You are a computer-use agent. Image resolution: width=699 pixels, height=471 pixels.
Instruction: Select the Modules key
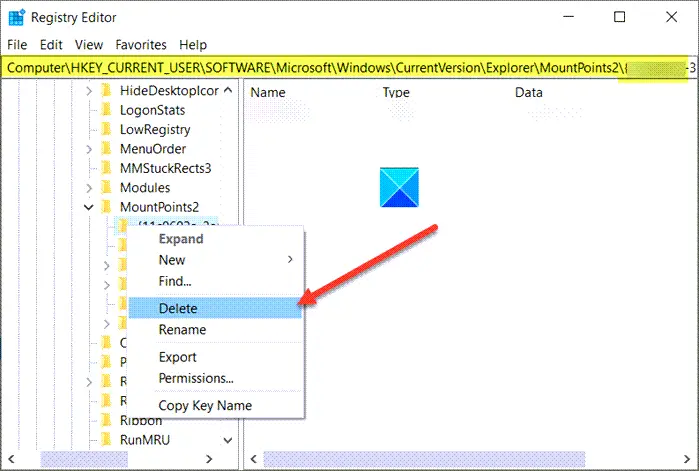tap(145, 188)
